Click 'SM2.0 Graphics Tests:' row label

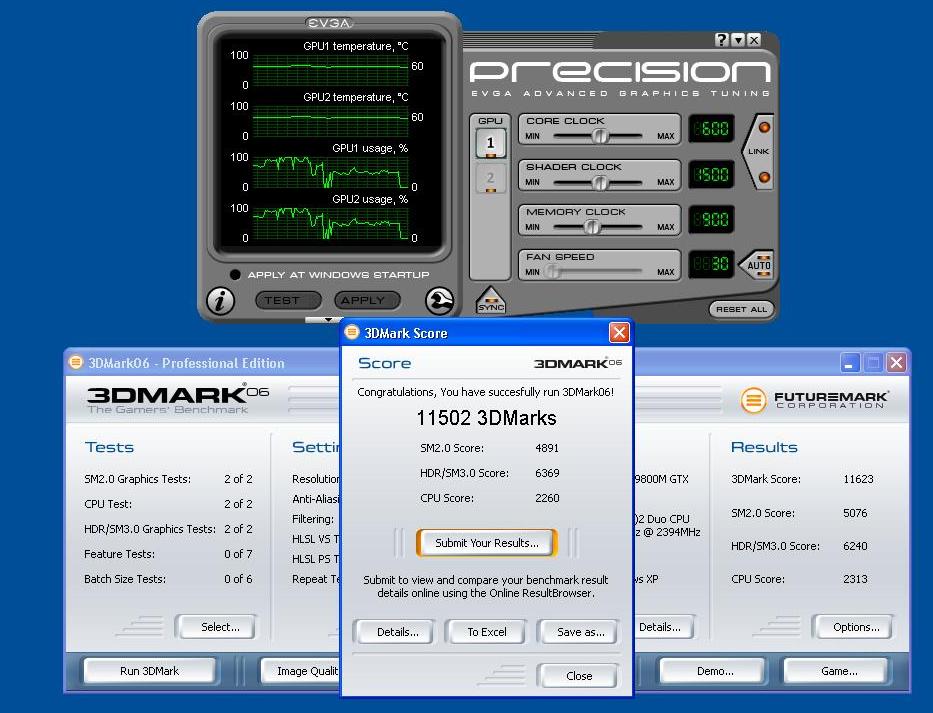(x=137, y=479)
